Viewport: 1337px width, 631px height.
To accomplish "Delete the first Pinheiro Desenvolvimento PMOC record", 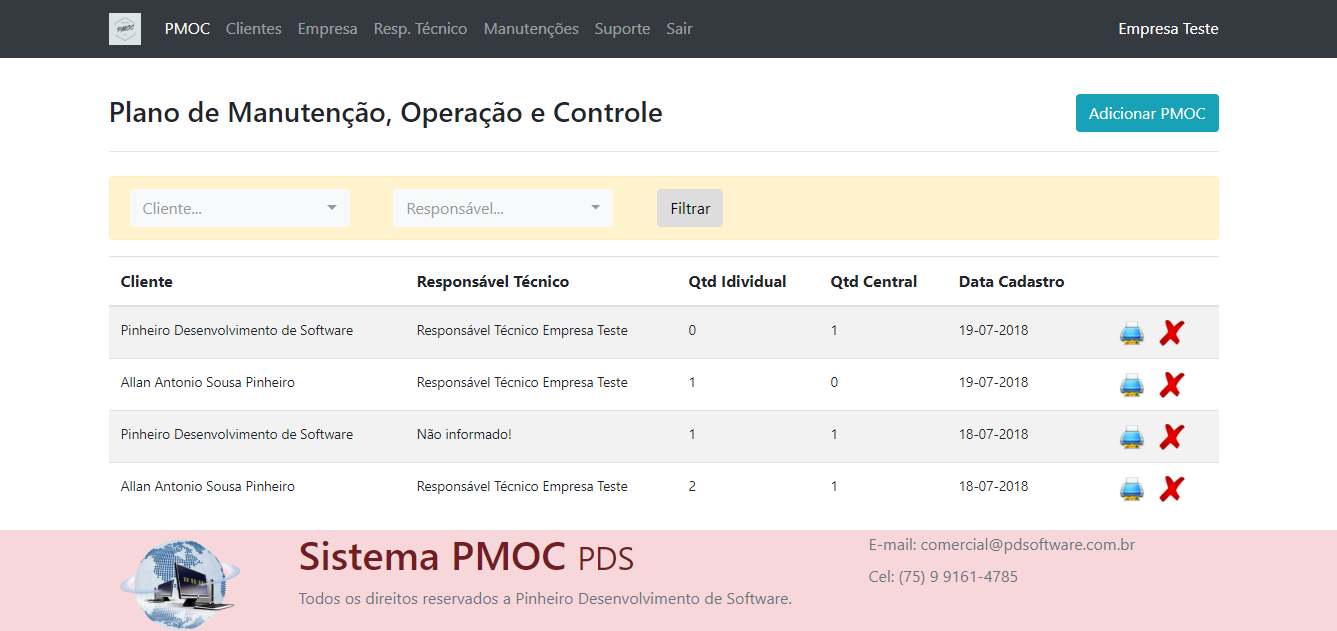I will [1171, 331].
